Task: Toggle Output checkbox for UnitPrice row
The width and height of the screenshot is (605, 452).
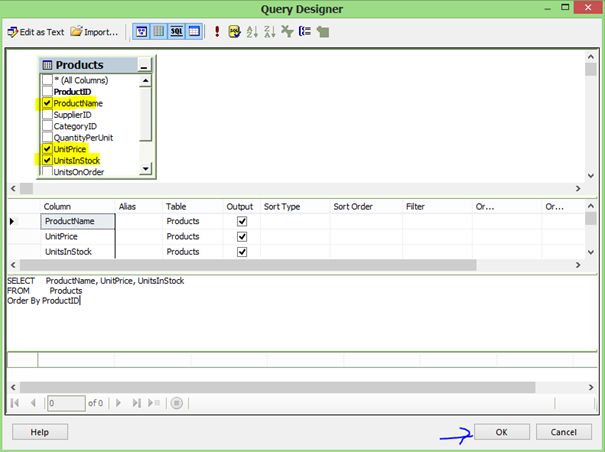Action: click(242, 237)
